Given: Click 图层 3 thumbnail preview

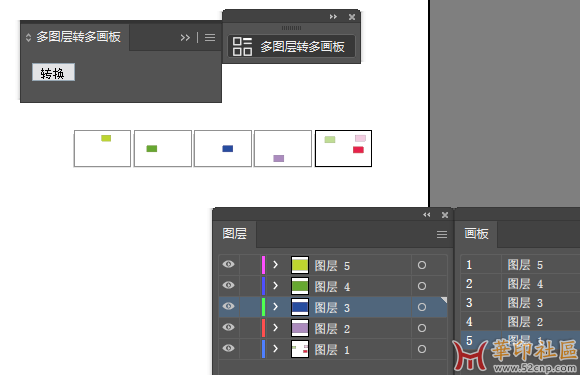Looking at the screenshot, I should pos(300,307).
